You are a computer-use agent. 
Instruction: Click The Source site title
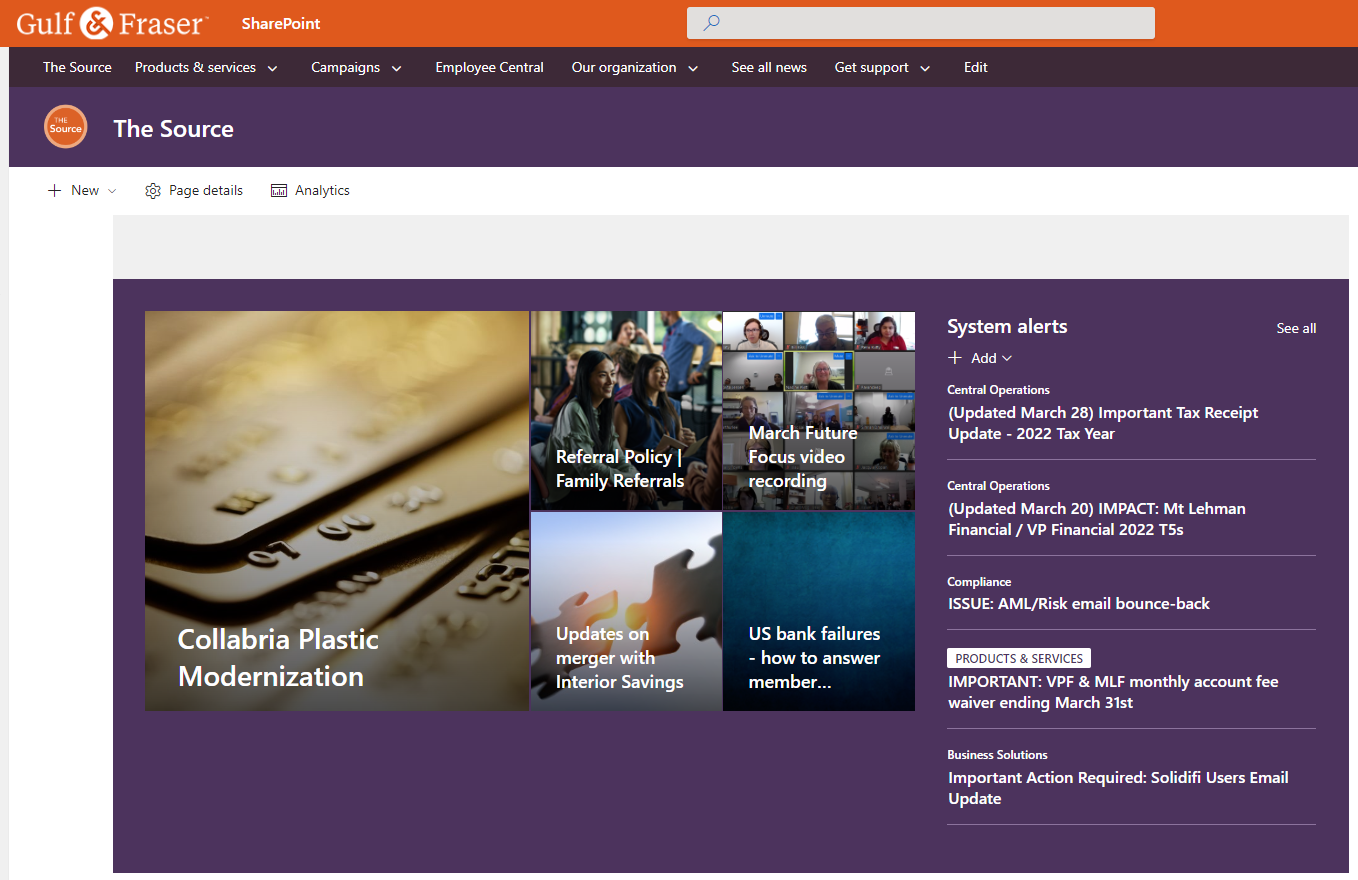(173, 128)
